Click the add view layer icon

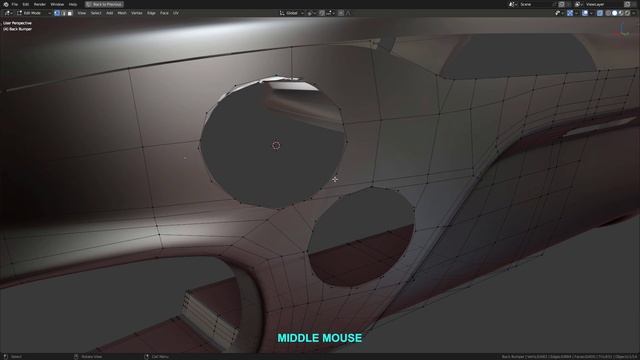[x=627, y=4]
